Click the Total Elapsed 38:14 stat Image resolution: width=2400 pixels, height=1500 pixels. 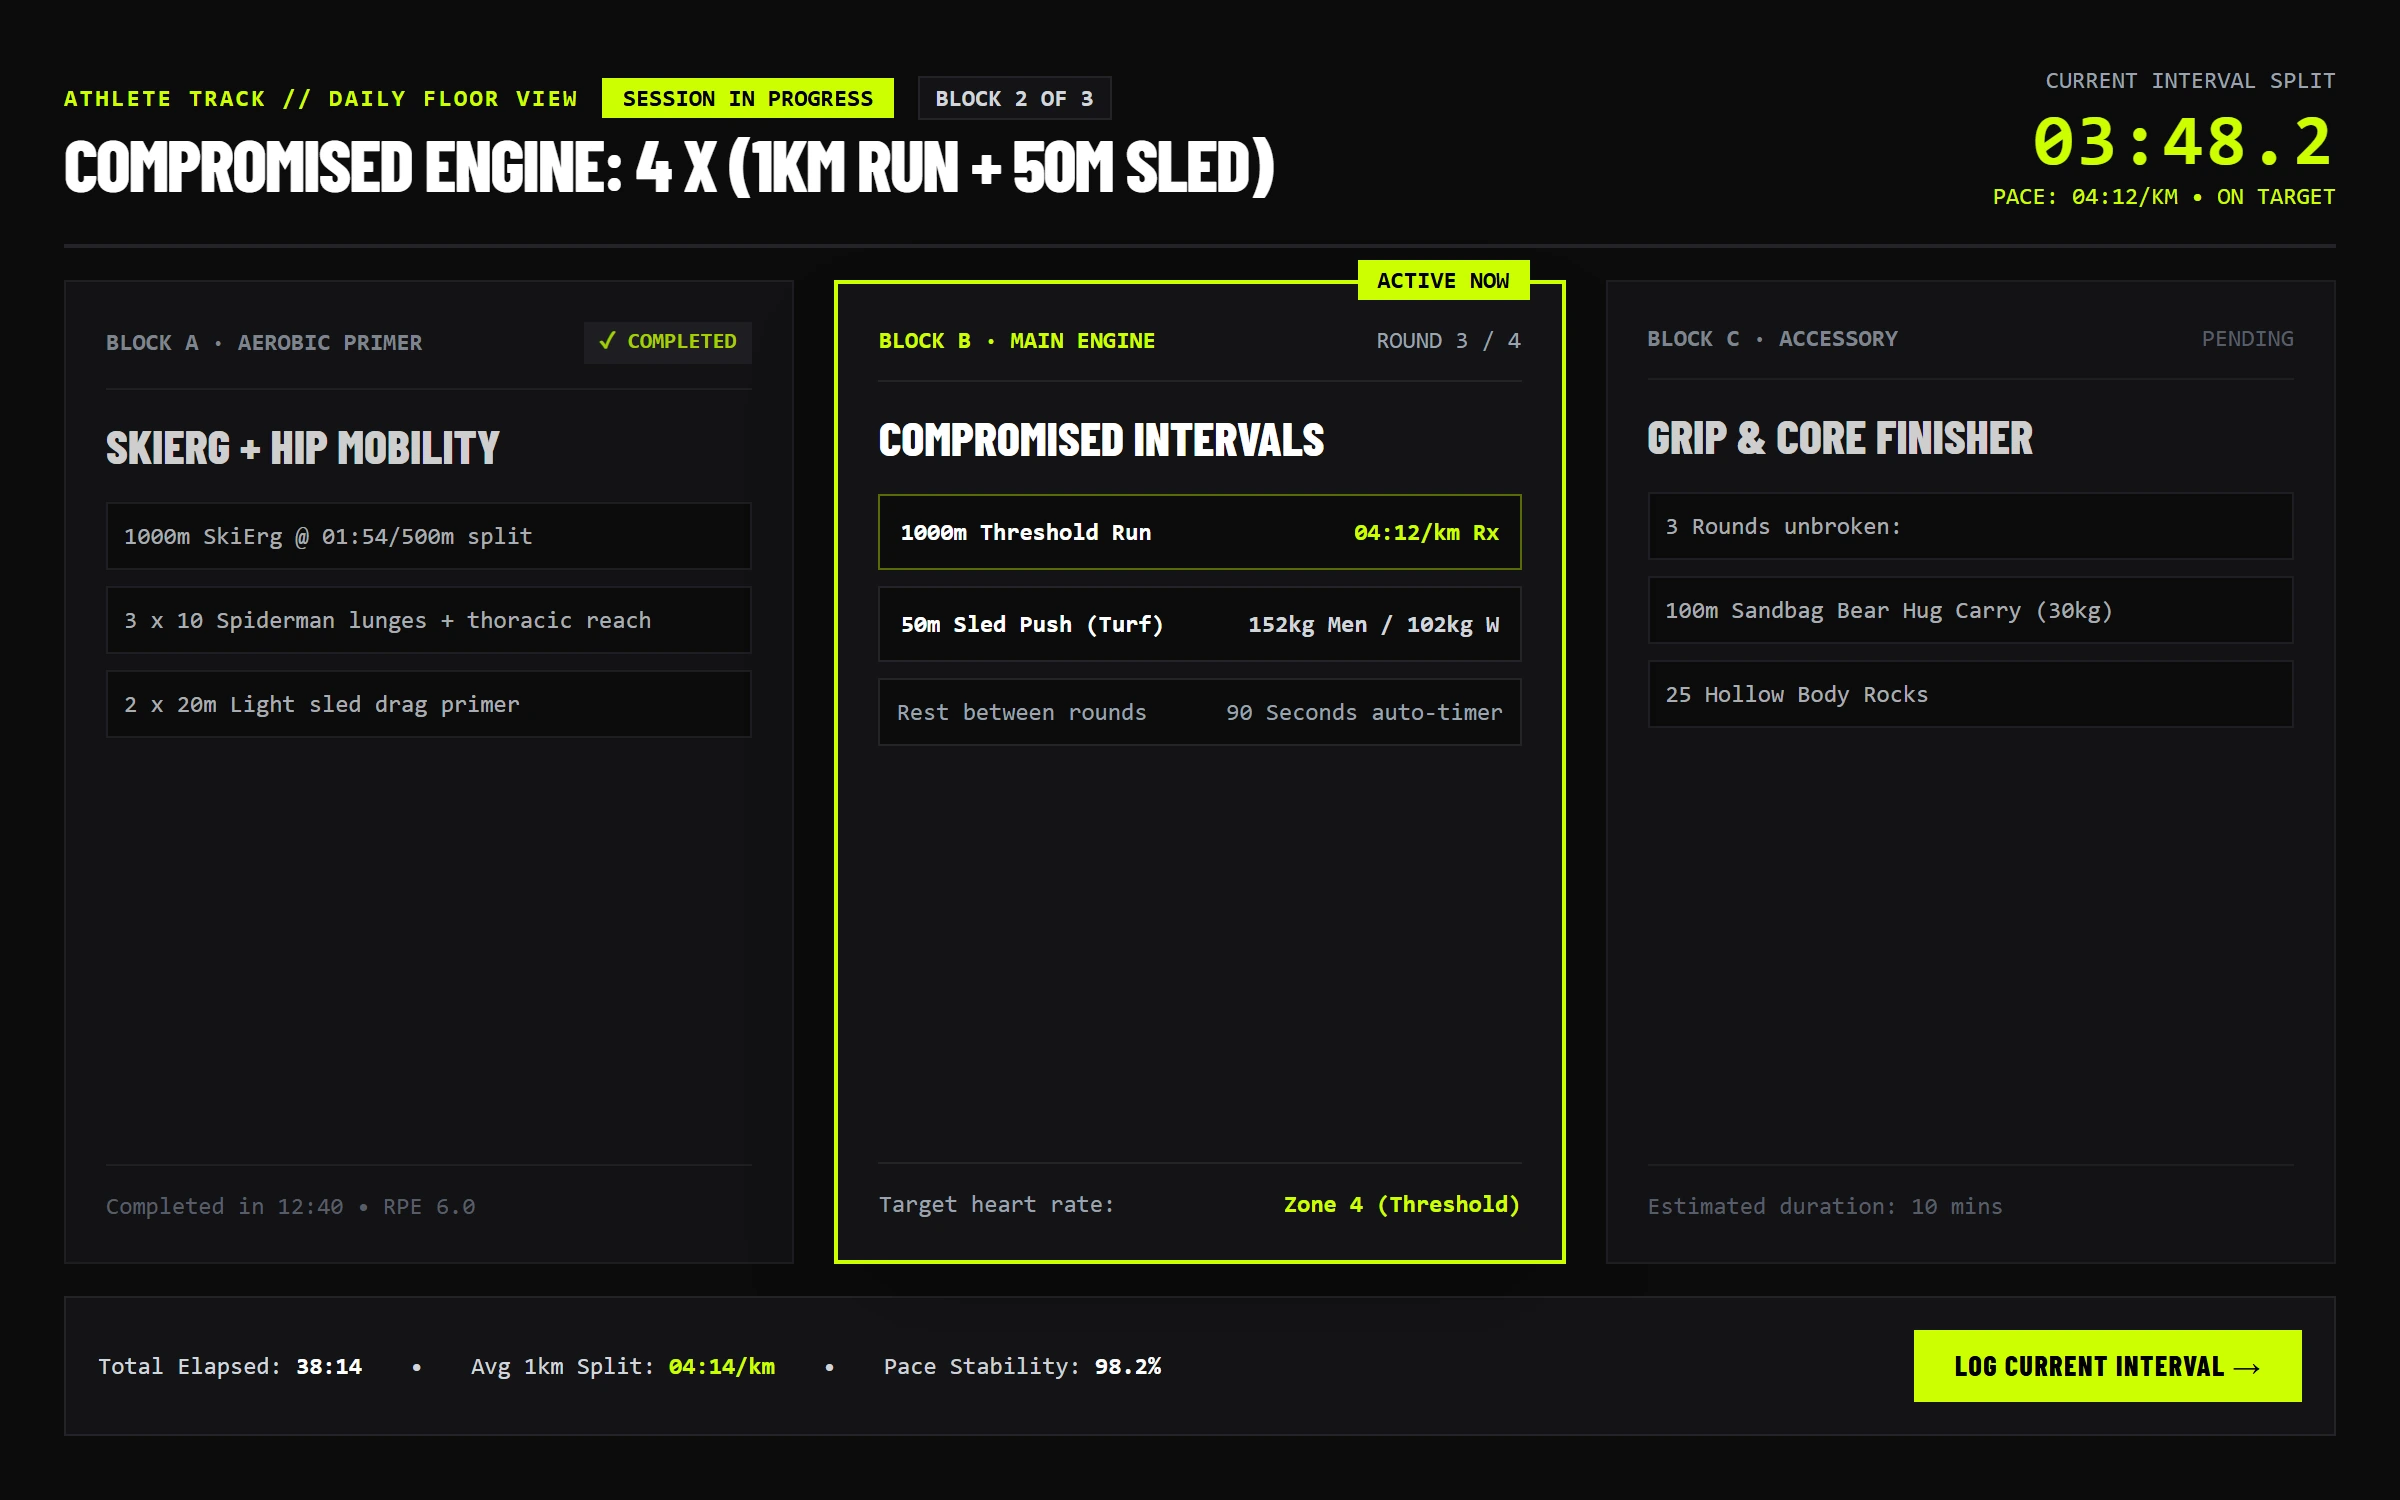[230, 1366]
